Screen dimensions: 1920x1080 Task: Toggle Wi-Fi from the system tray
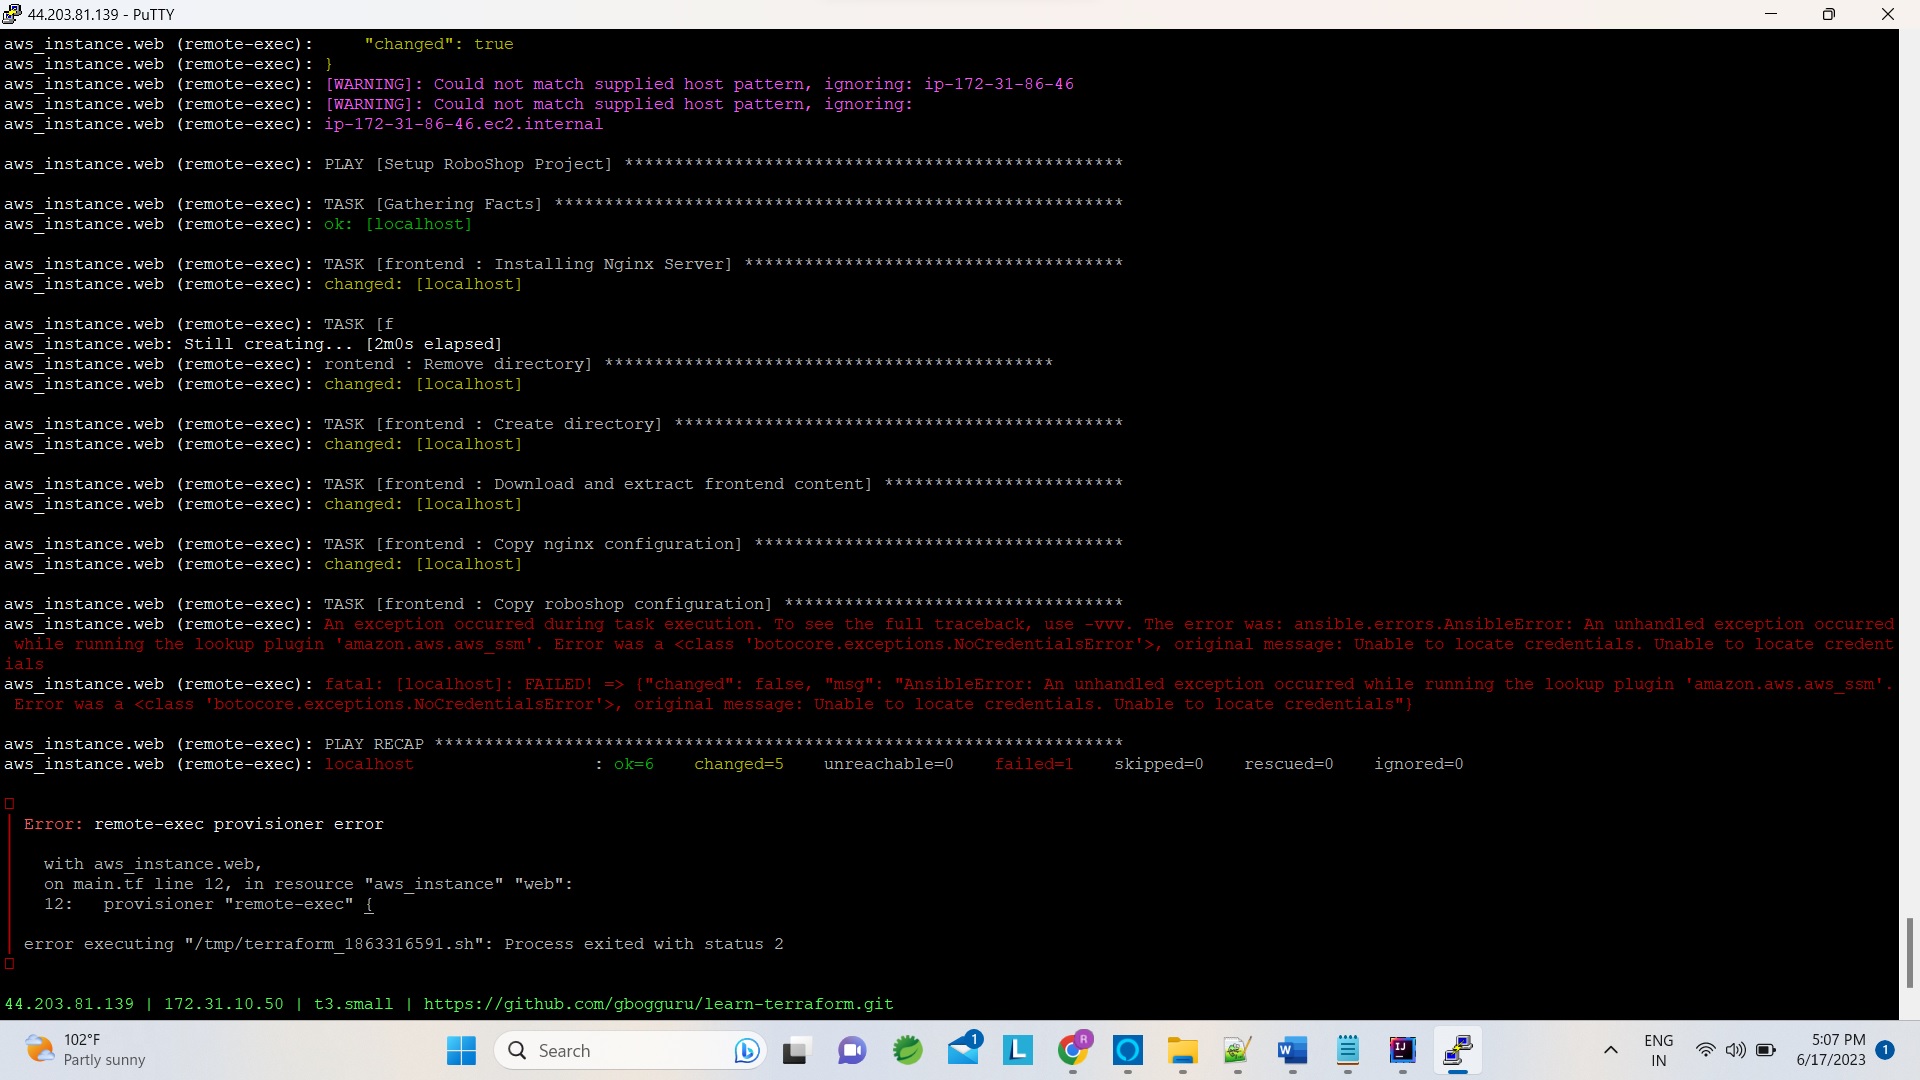pyautogui.click(x=1707, y=1051)
